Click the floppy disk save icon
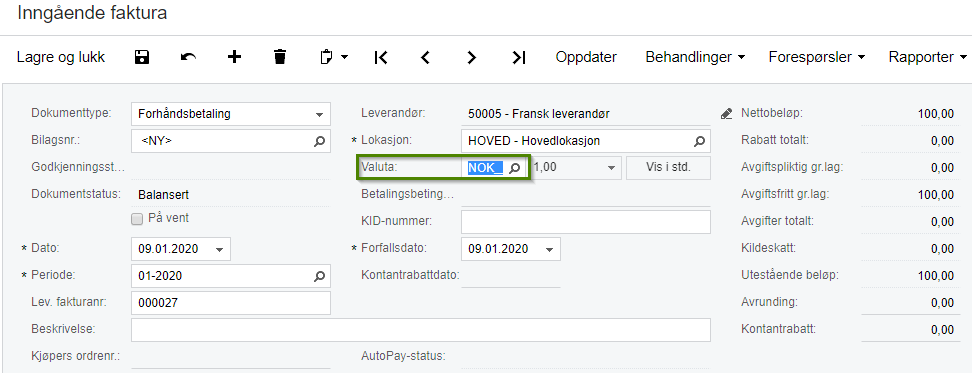Screen dimensions: 972x373 pos(142,58)
